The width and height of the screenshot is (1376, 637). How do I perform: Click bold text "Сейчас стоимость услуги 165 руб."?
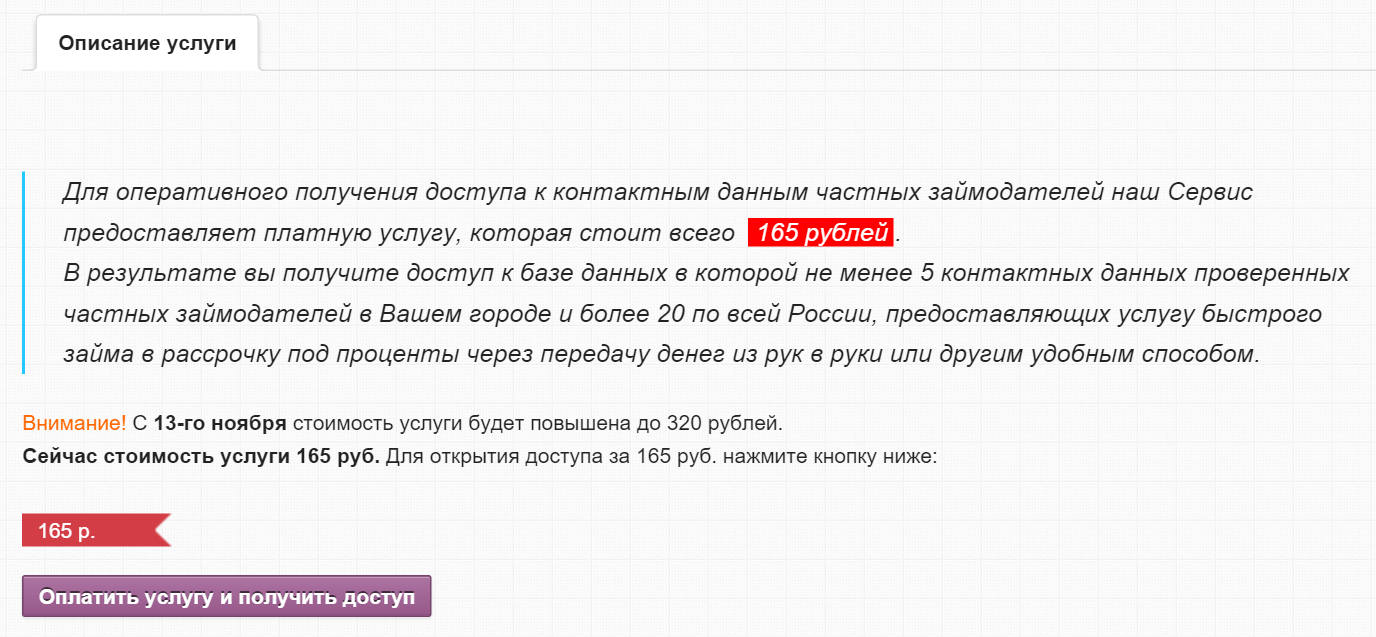[x=201, y=458]
